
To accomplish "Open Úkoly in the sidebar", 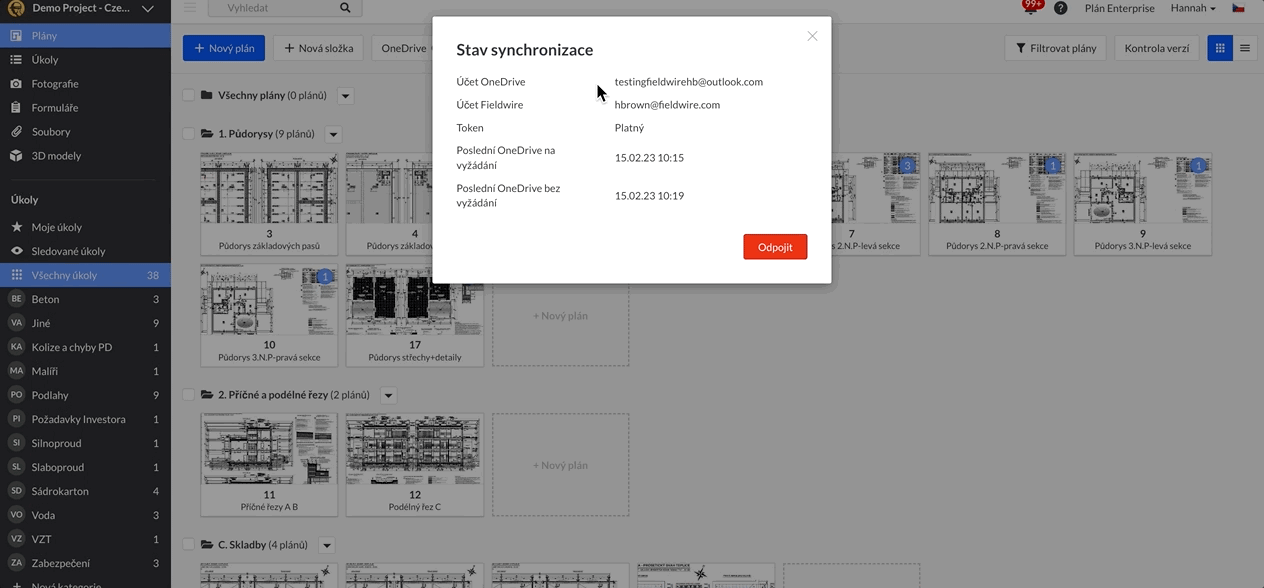I will [85, 59].
